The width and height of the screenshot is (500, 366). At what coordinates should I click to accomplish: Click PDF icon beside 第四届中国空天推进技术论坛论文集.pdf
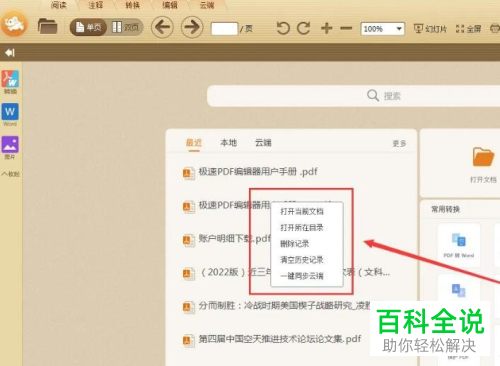coord(188,341)
